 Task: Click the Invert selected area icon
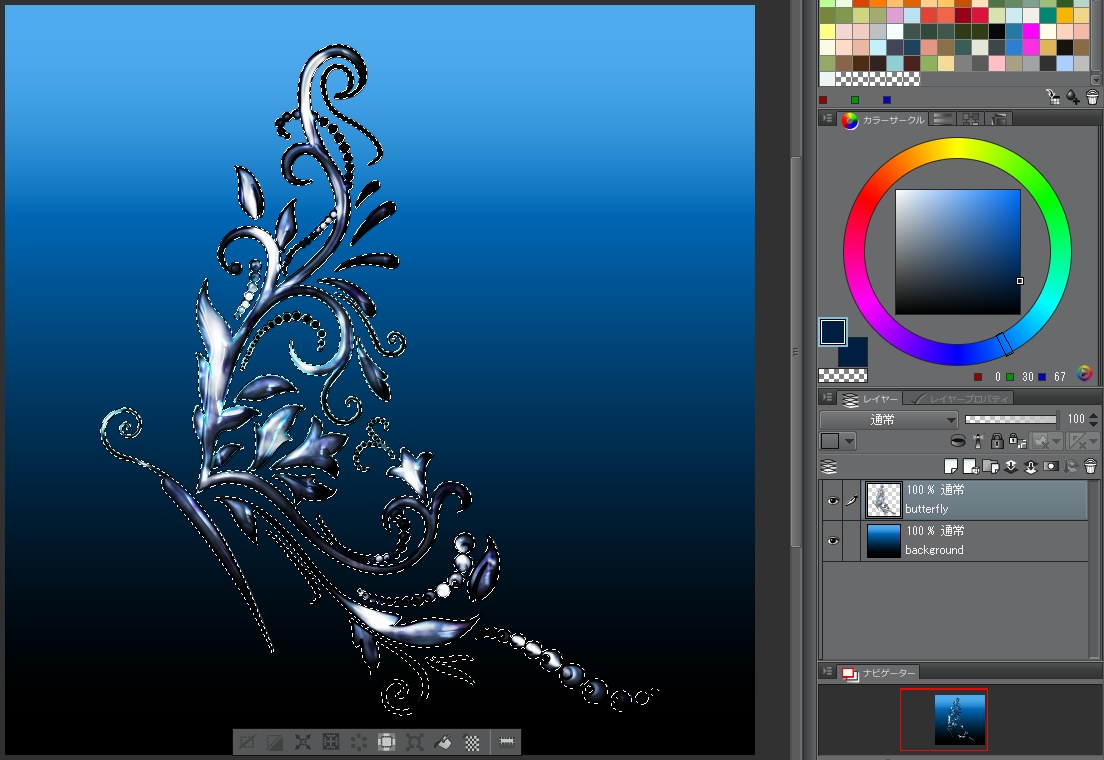(x=274, y=742)
